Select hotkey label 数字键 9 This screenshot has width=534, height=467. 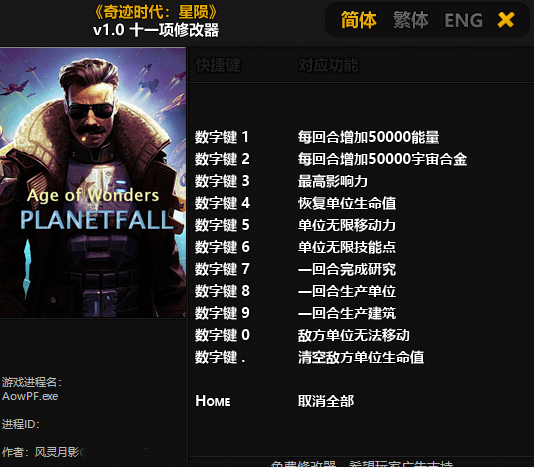[222, 313]
